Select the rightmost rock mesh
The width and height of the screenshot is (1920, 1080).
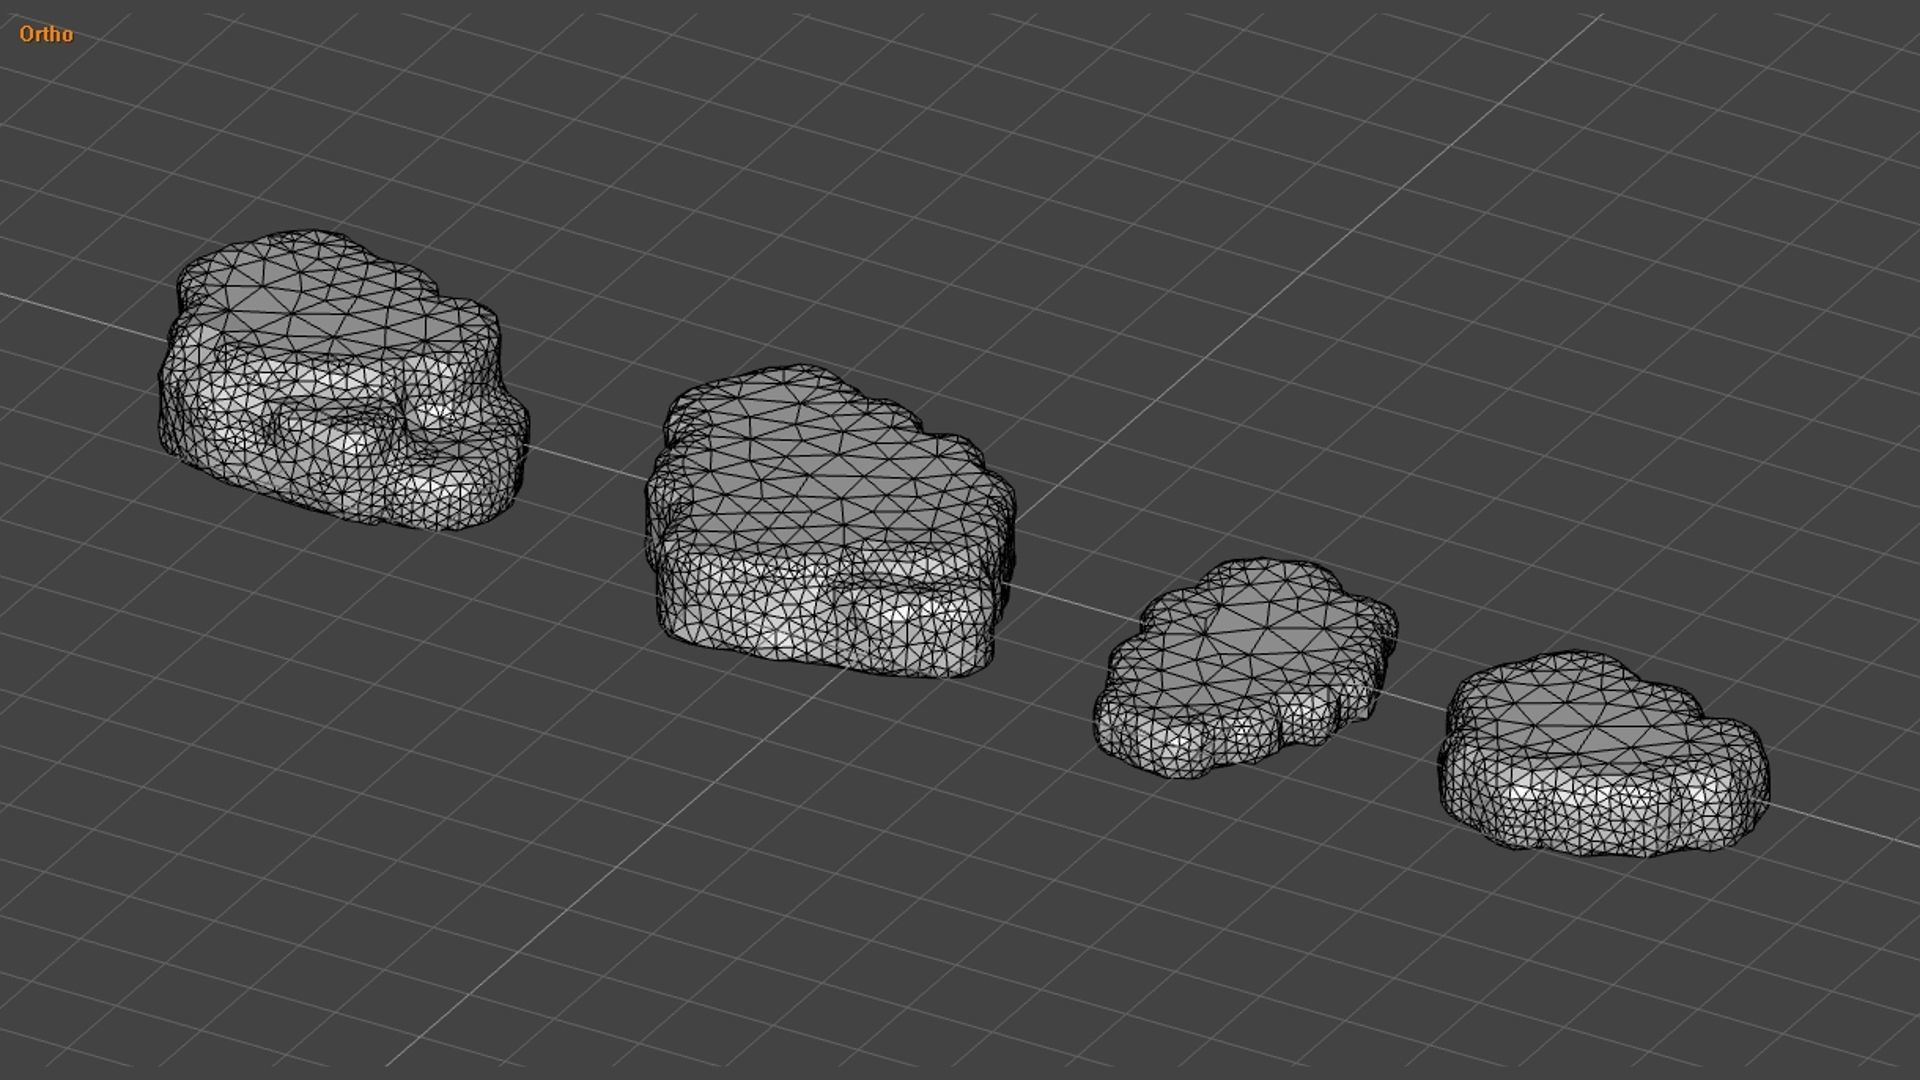1603,755
